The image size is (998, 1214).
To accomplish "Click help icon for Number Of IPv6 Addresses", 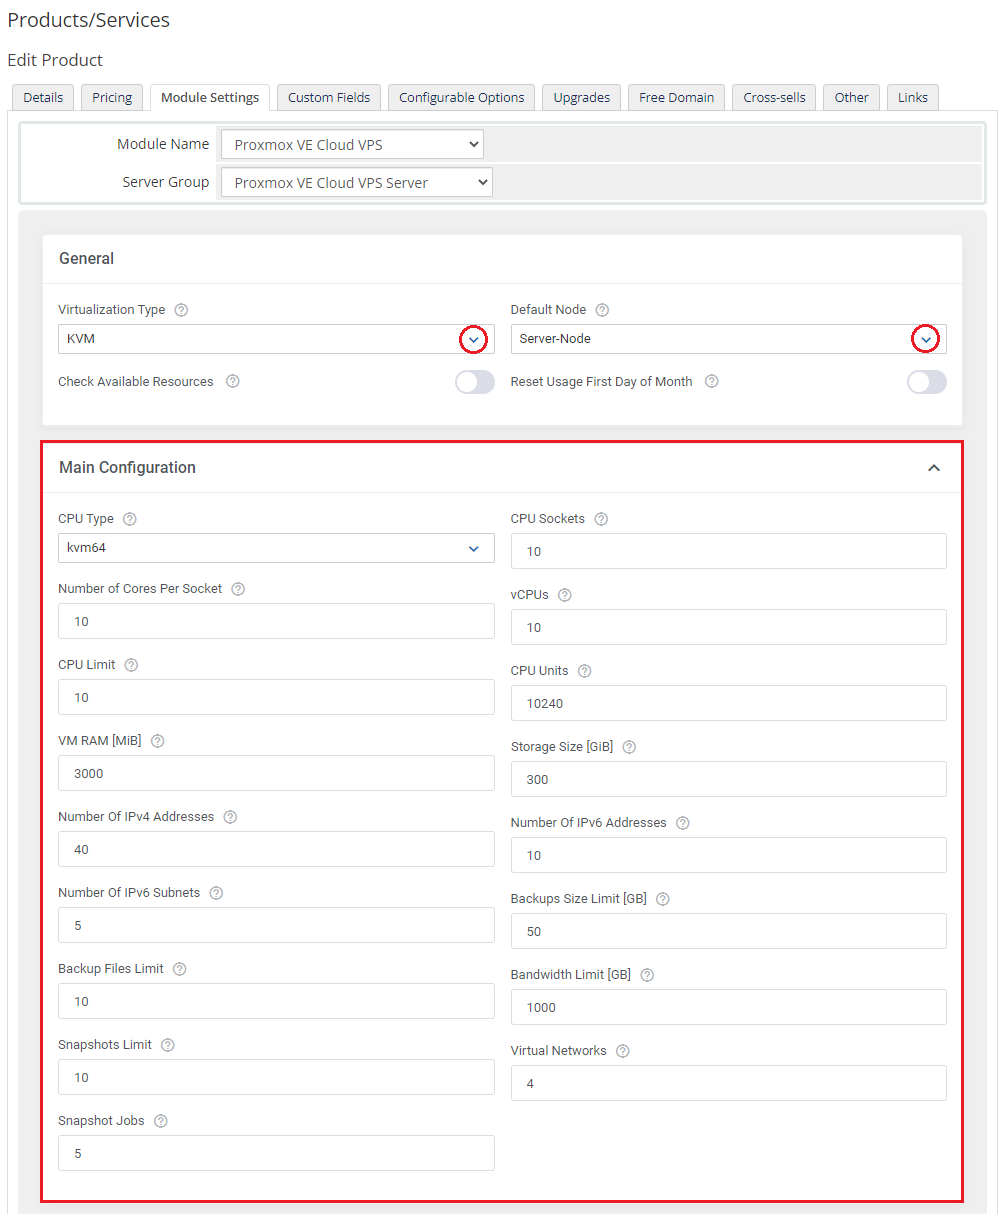I will click(683, 823).
